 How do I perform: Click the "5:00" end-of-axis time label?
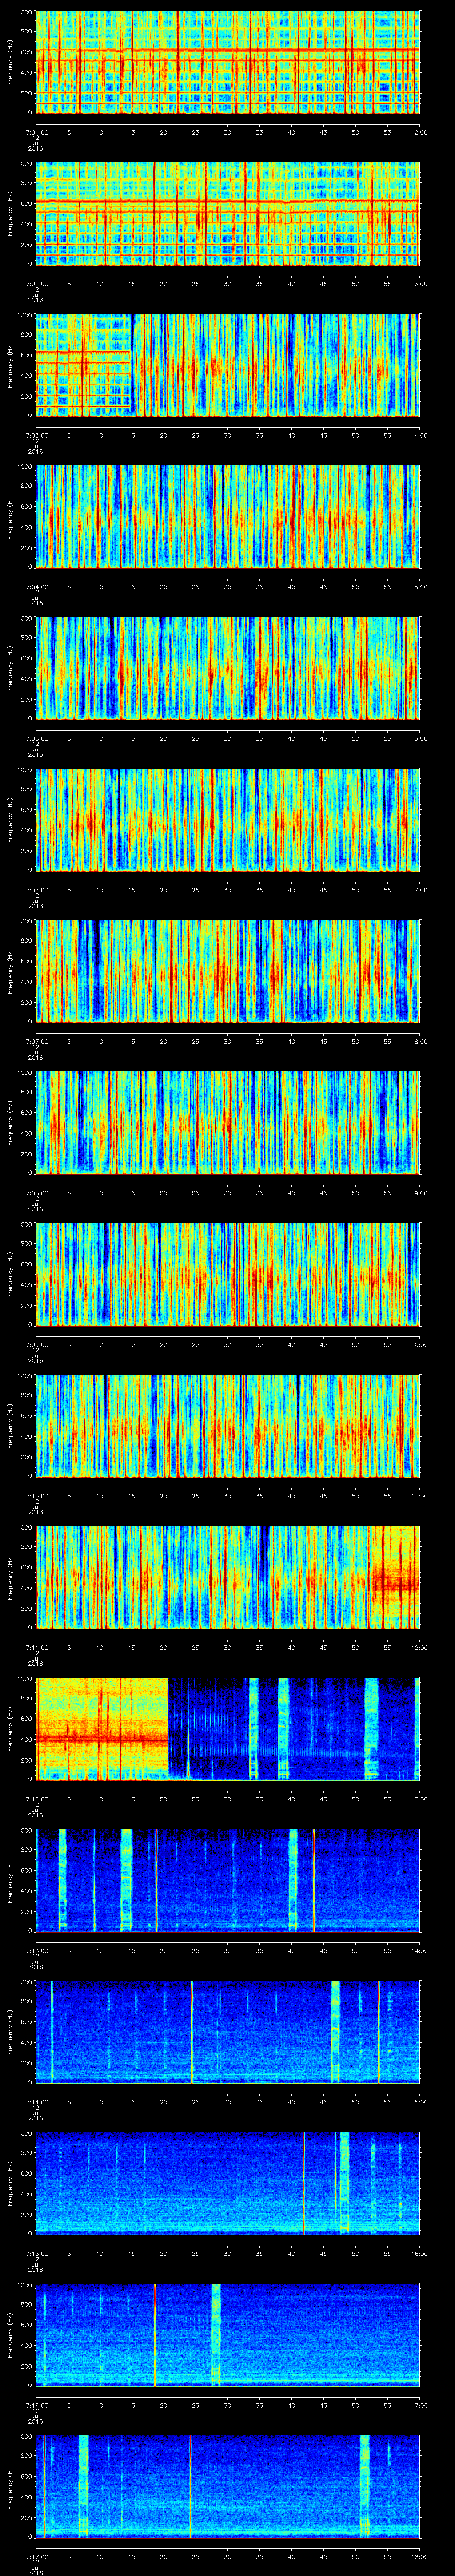(x=420, y=586)
